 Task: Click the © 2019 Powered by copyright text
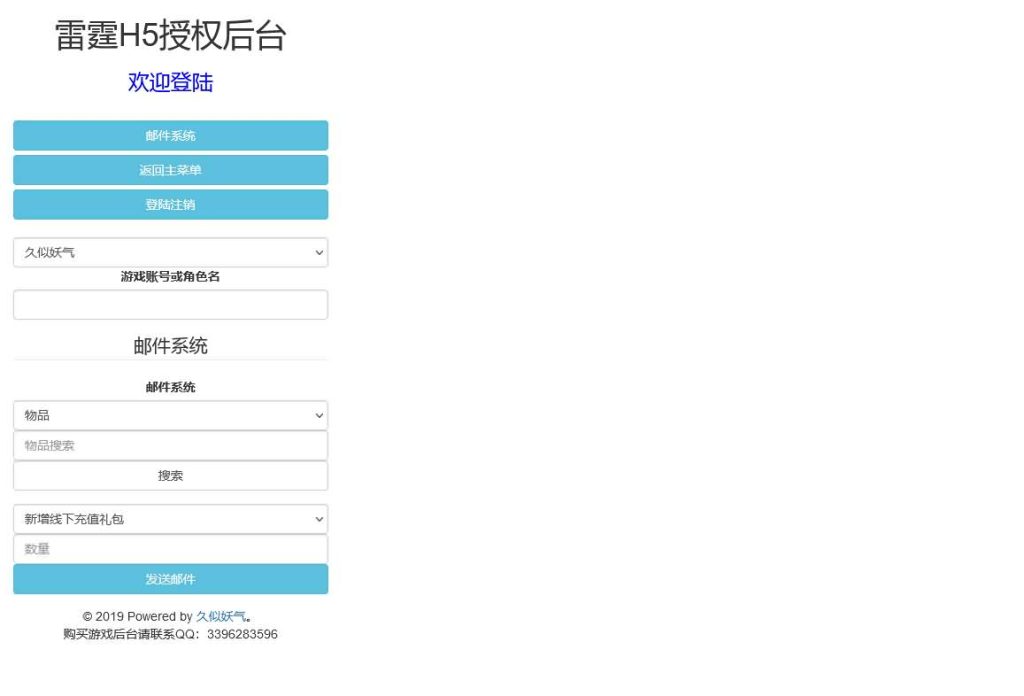point(140,616)
